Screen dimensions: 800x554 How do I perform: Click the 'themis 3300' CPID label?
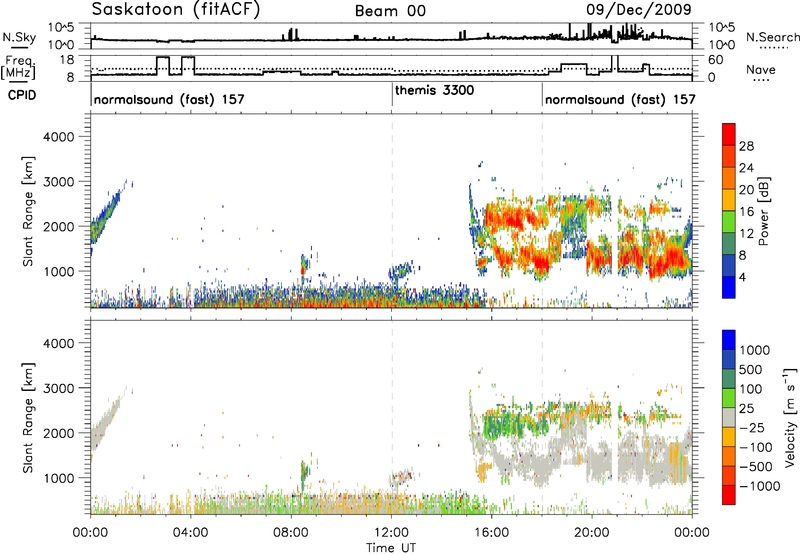click(x=434, y=90)
